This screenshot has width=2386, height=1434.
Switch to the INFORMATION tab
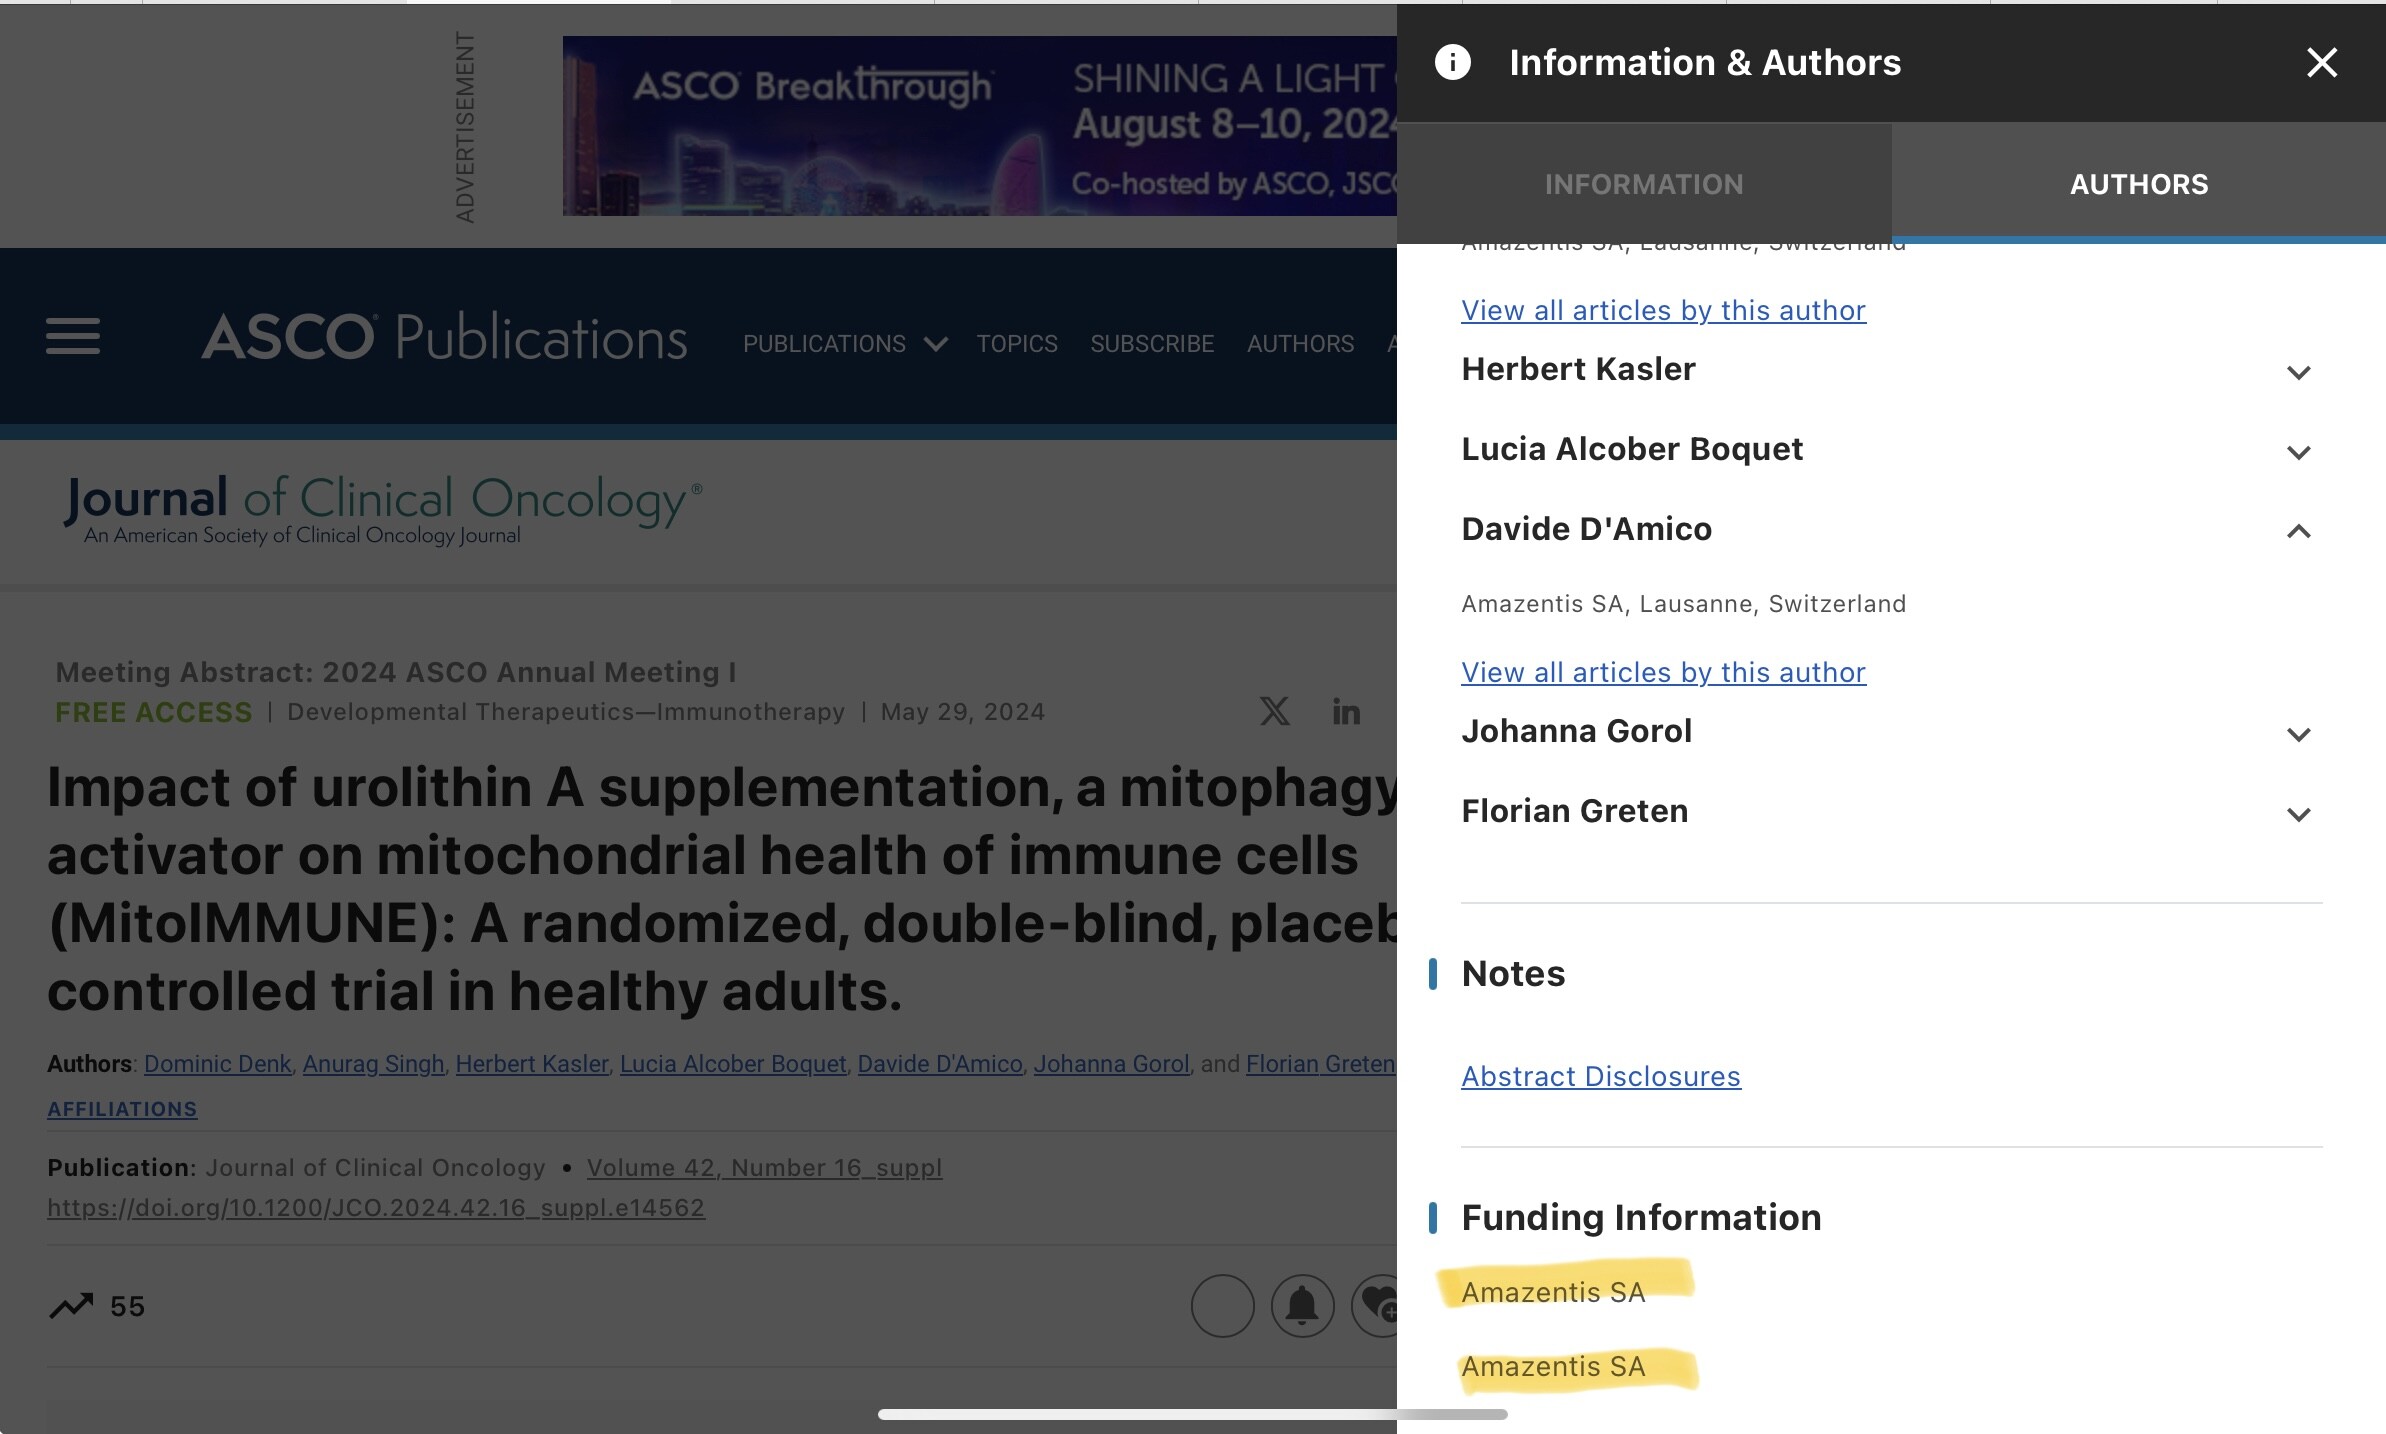tap(1644, 184)
